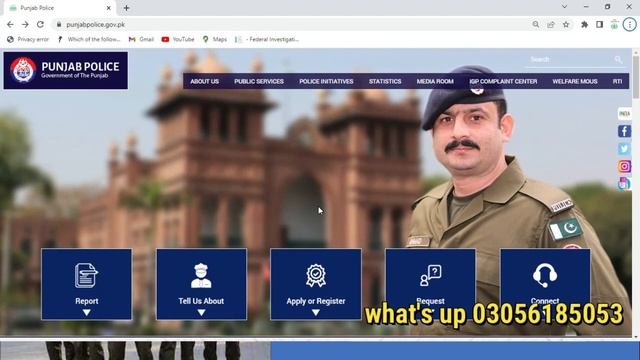The width and height of the screenshot is (640, 360).
Task: Open the About Us menu
Action: point(204,81)
